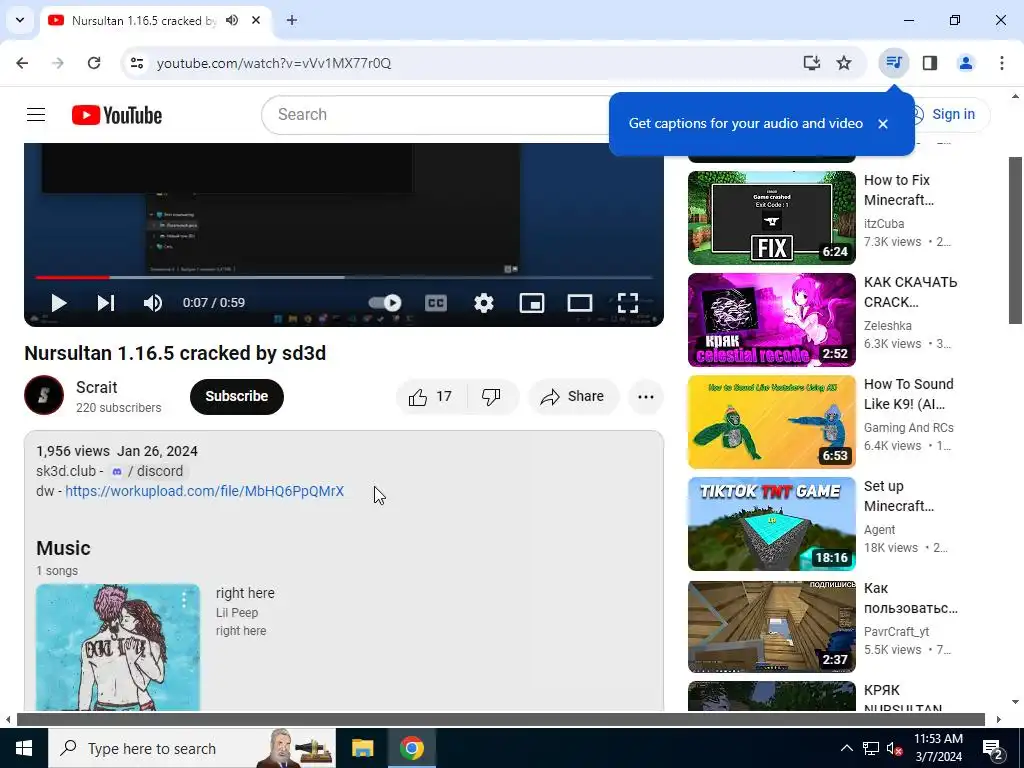This screenshot has width=1024, height=768.
Task: Seek on the video progress bar
Action: (344, 278)
